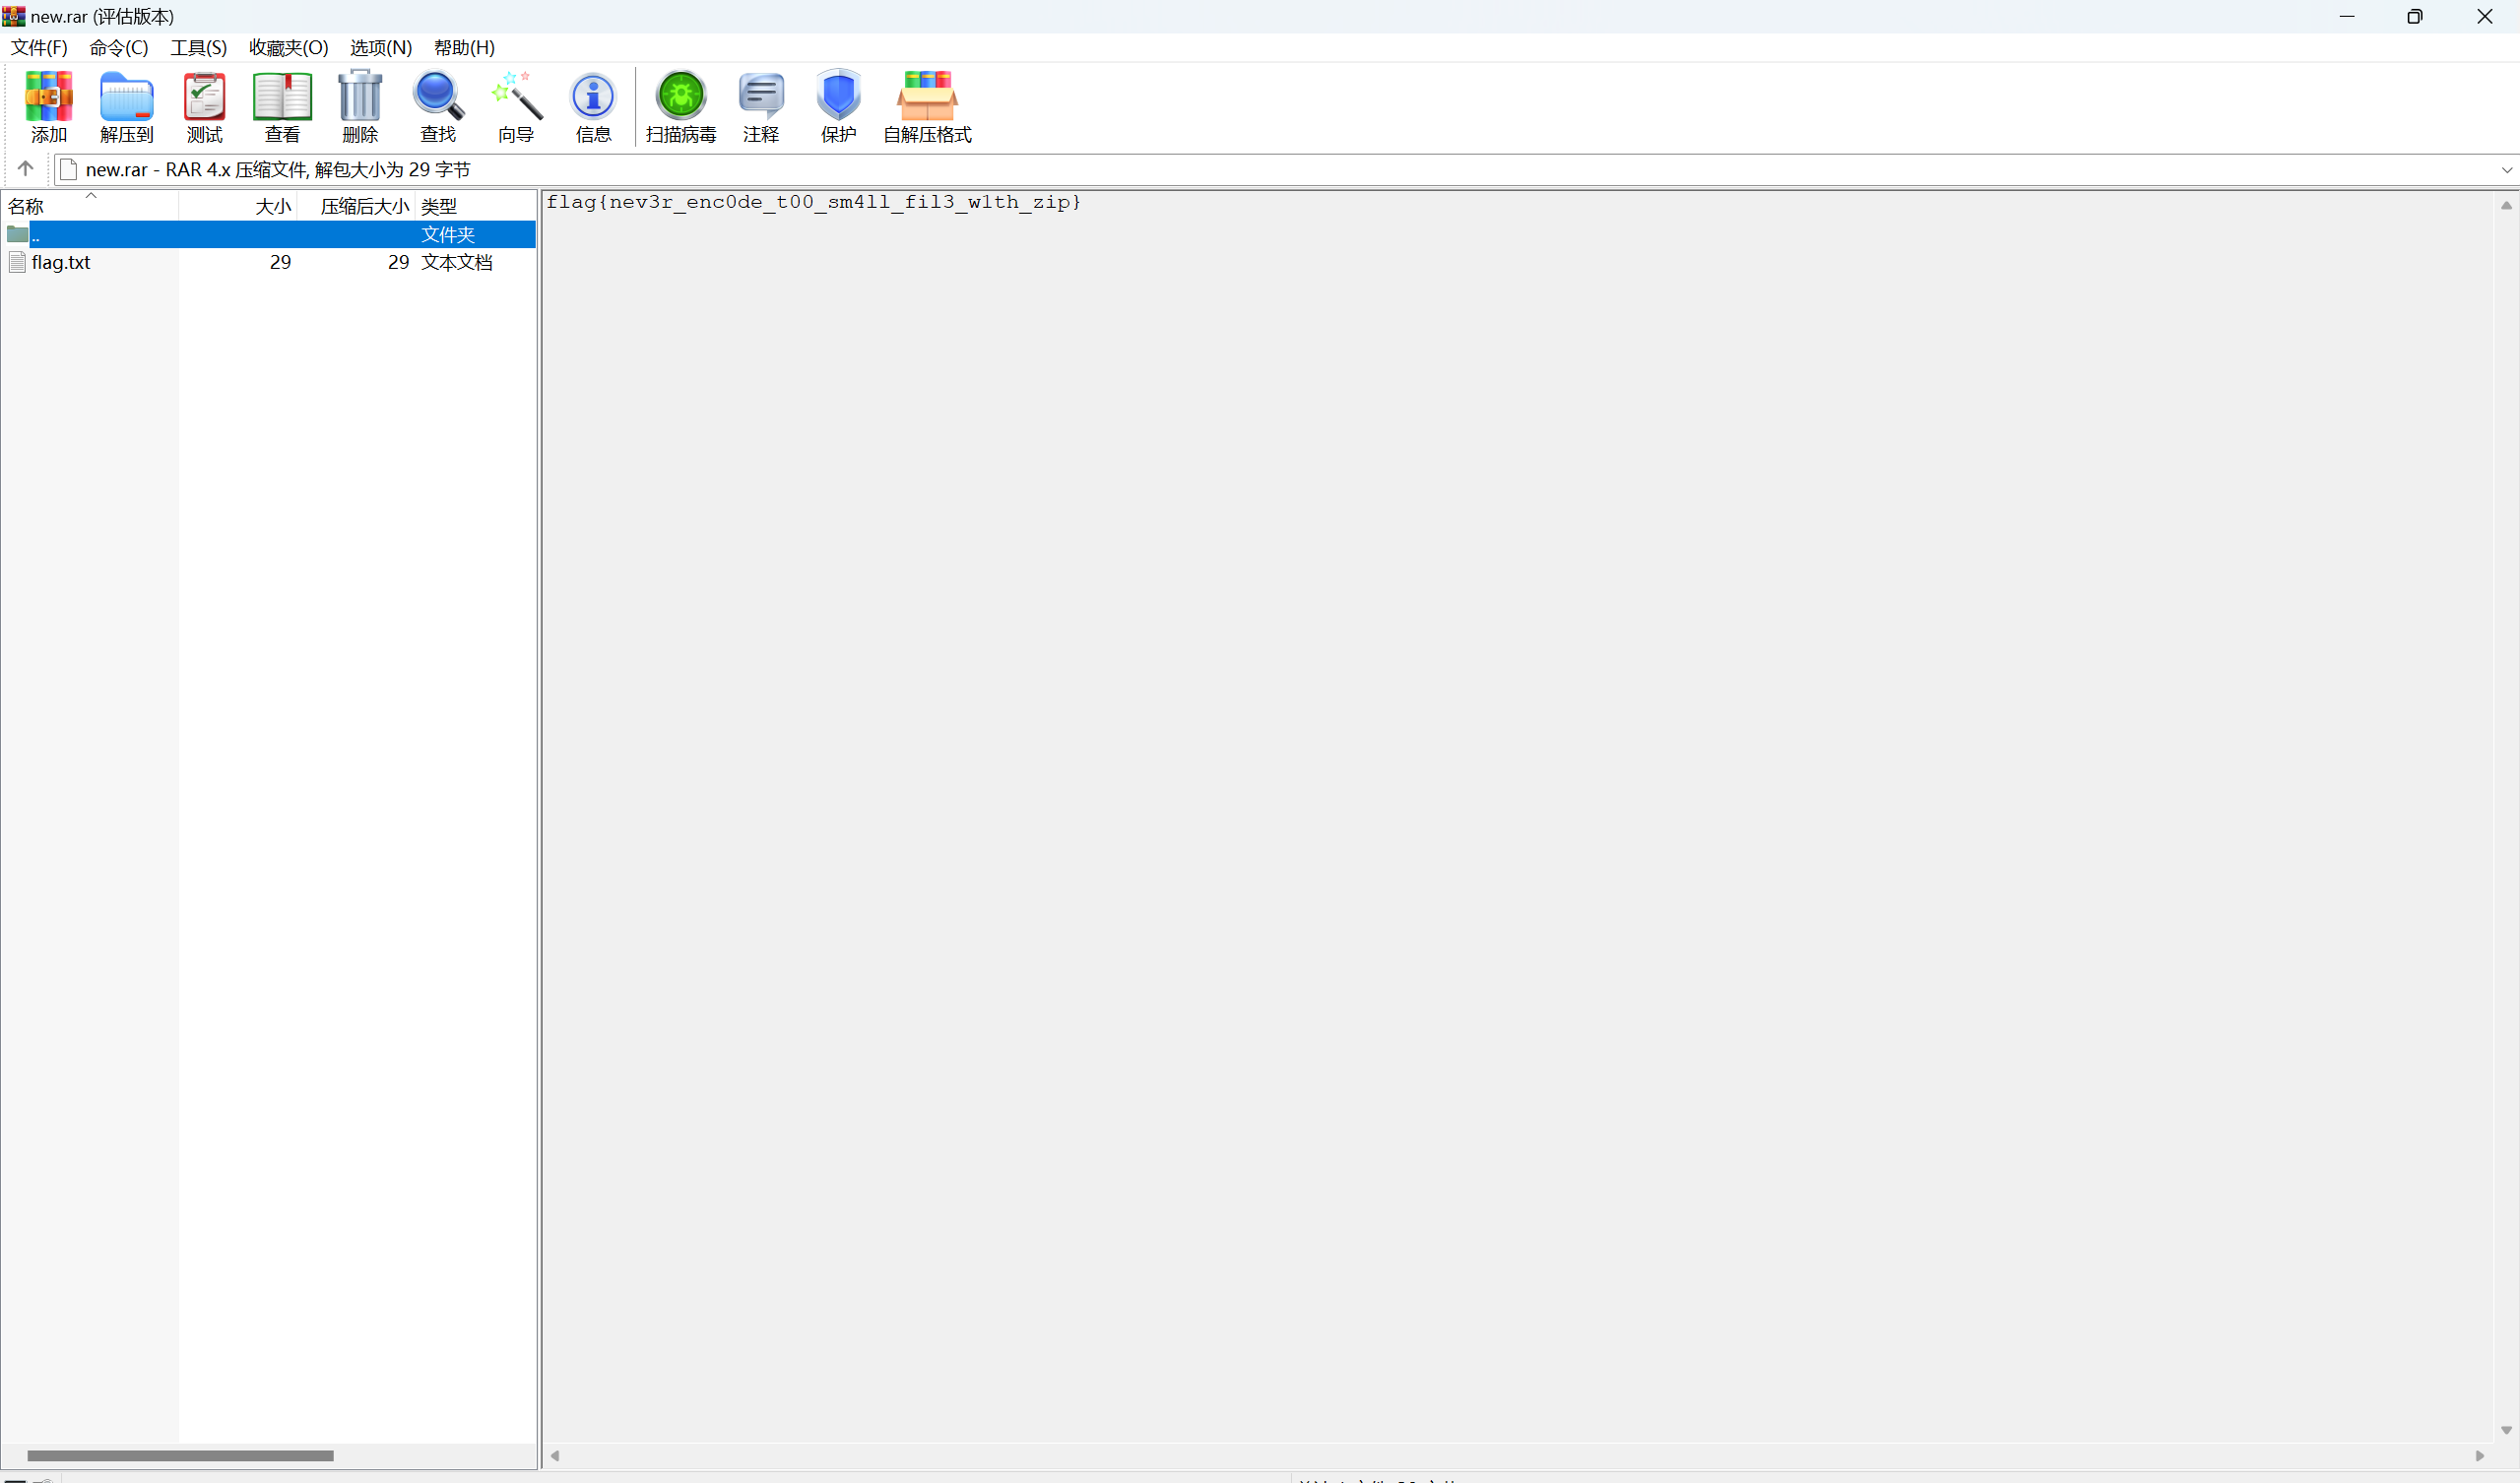Close the WinRAR window
Screen dimensions: 2520x1483
tap(2484, 16)
